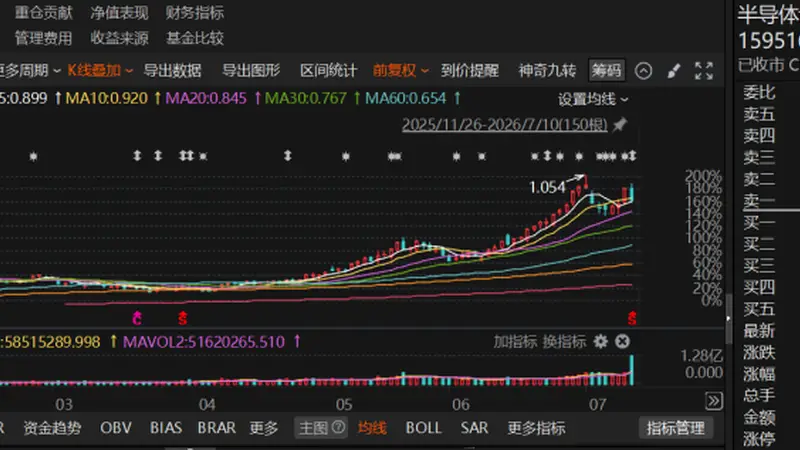Open 更多 sub-indicator list
The width and height of the screenshot is (800, 450).
click(264, 428)
